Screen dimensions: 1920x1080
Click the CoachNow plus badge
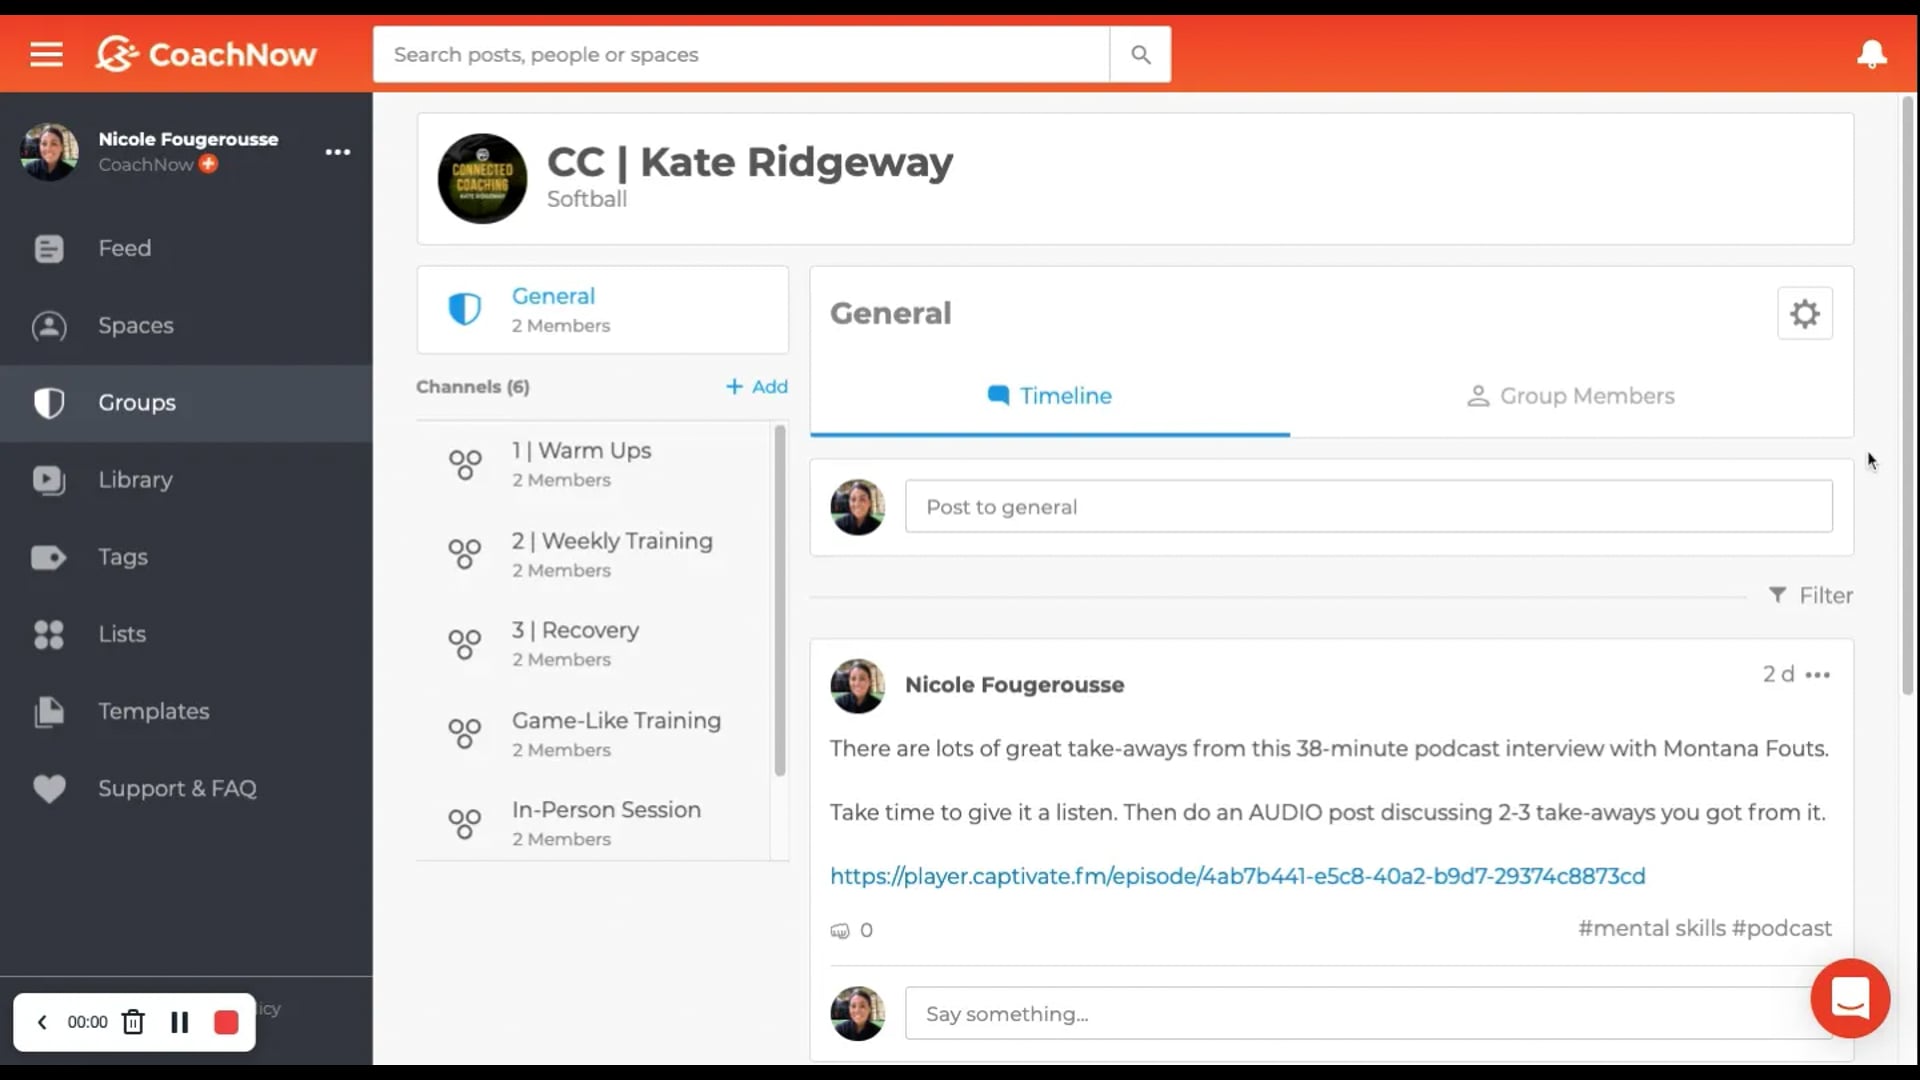[208, 164]
